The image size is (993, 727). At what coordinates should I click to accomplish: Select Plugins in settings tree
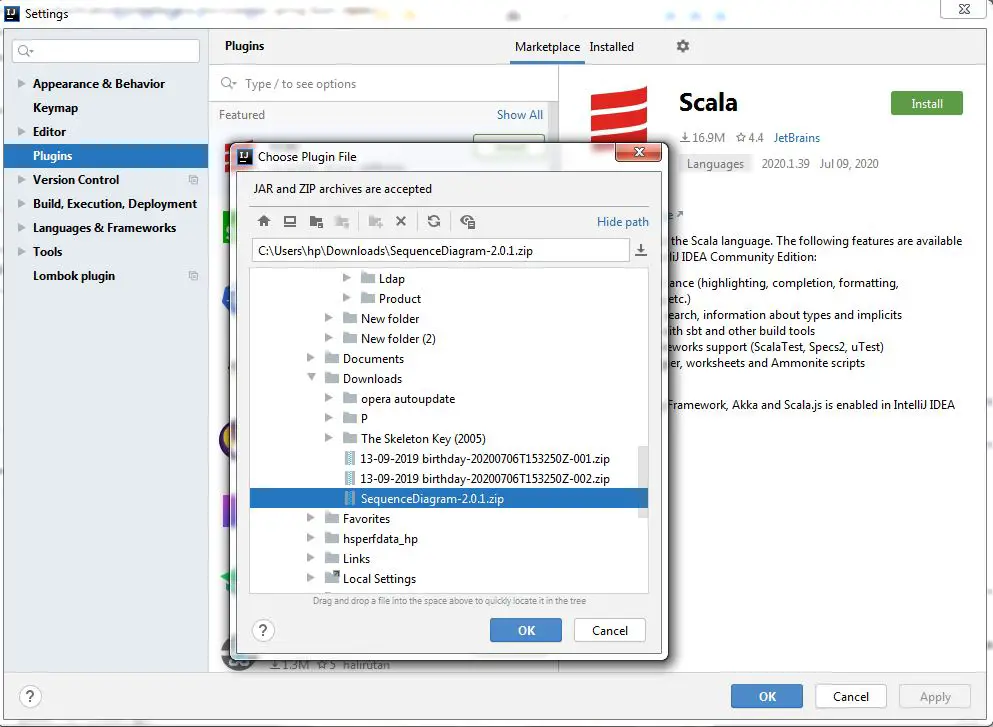coord(106,156)
